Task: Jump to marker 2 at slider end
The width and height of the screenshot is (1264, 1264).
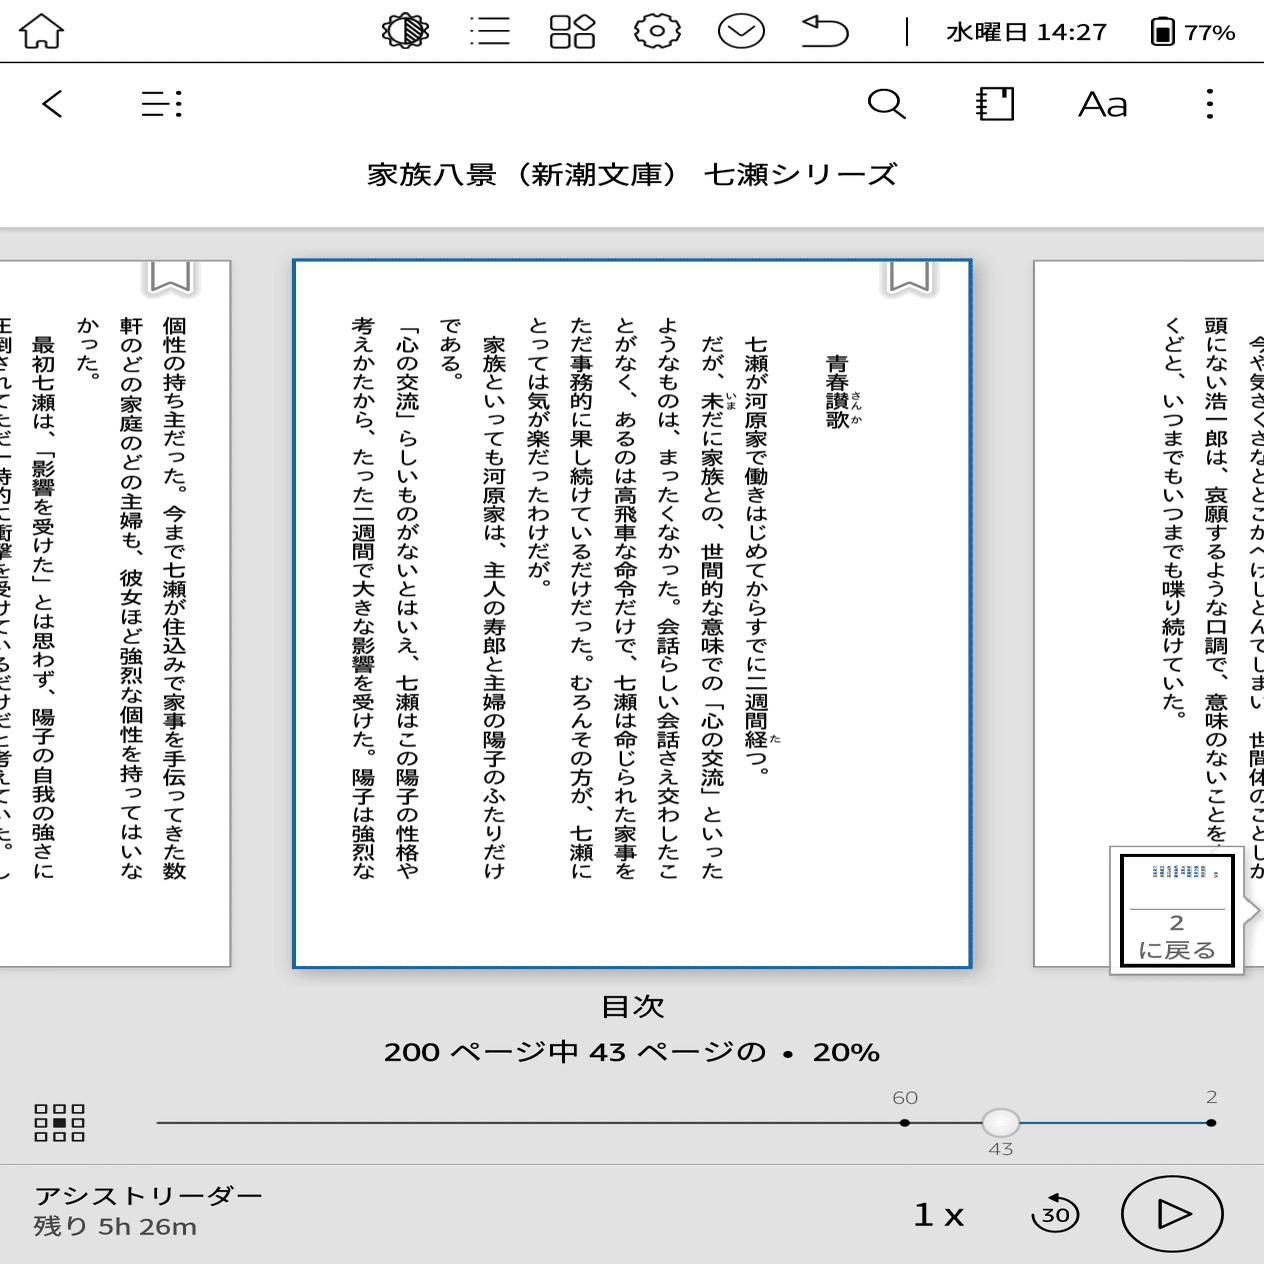Action: point(1211,1122)
